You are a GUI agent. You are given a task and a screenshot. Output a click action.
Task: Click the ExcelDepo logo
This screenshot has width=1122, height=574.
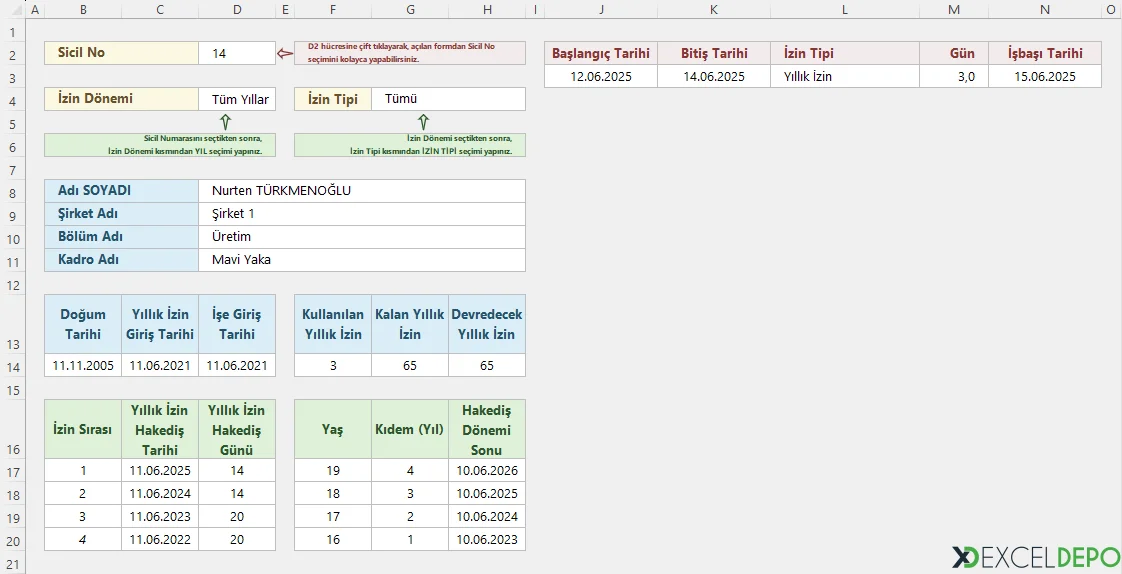(1035, 556)
